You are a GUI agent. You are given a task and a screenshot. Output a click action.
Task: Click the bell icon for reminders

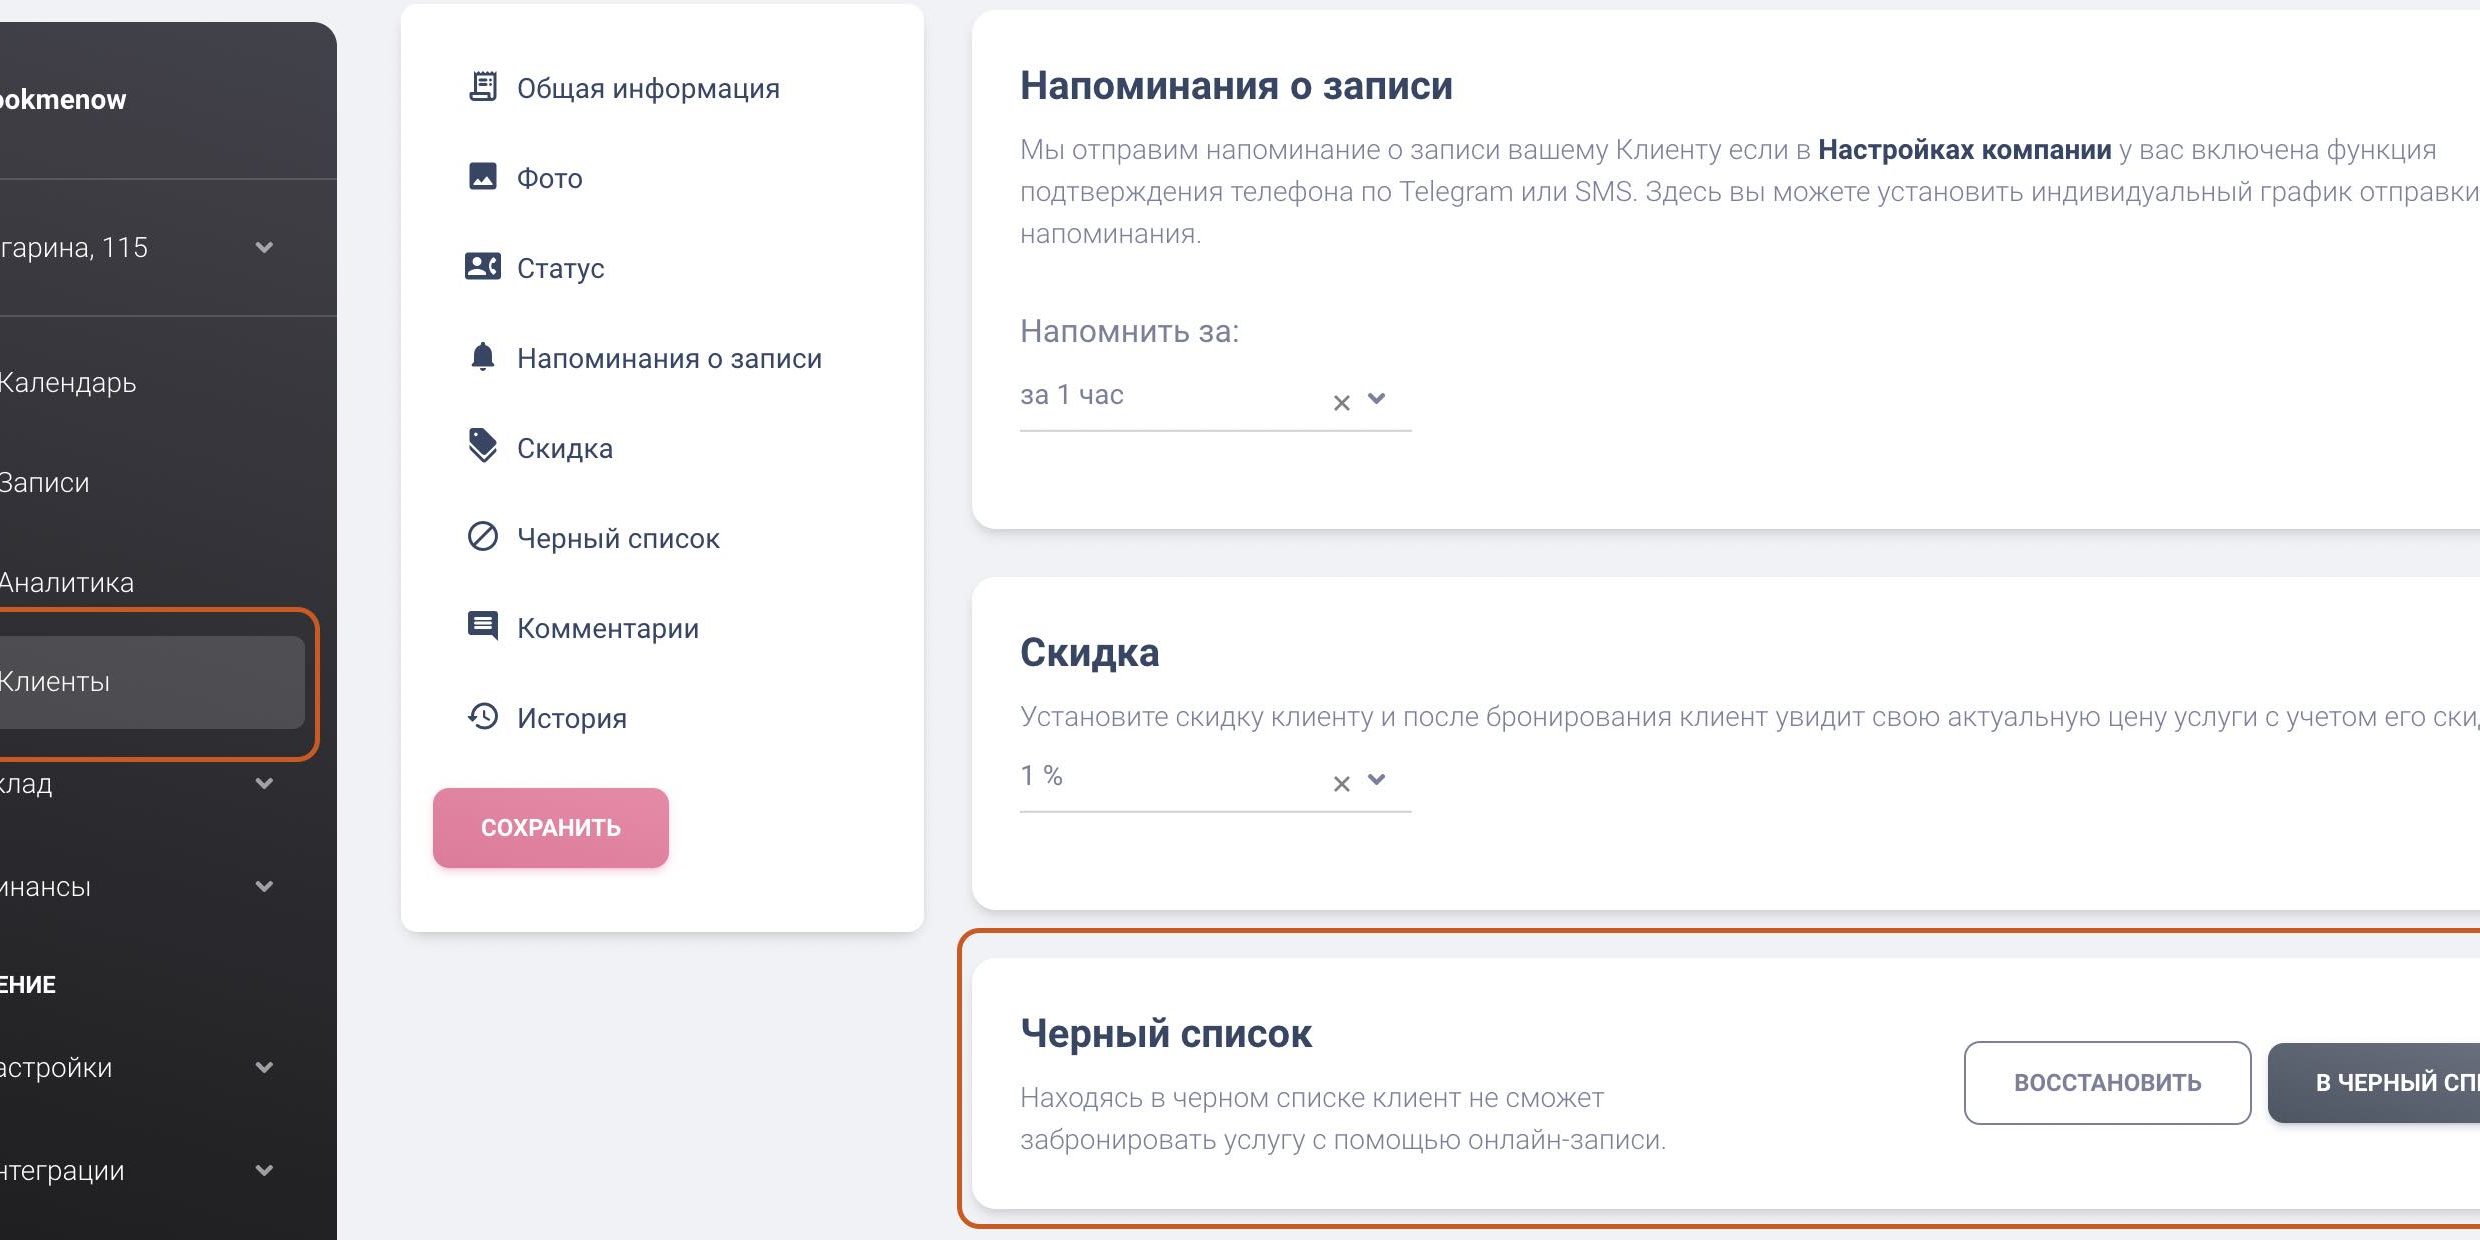[x=483, y=357]
